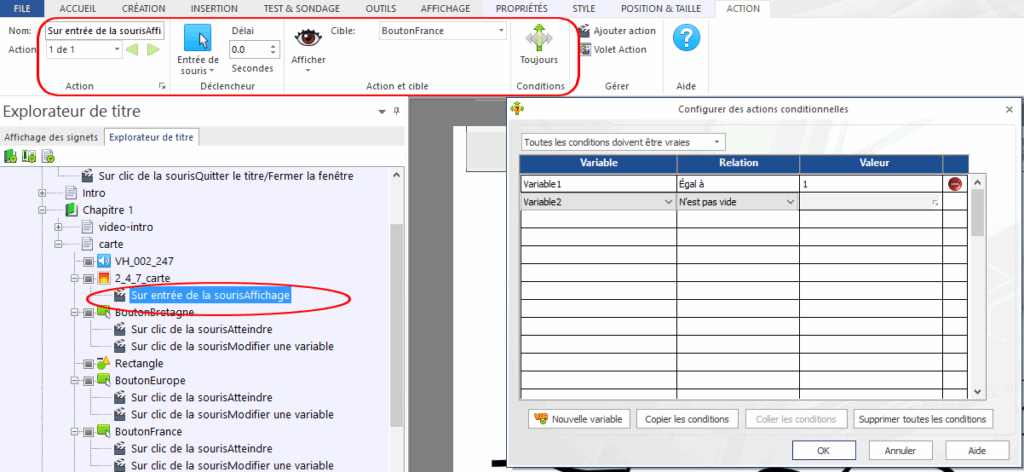1024x472 pixels.
Task: Click the Ajouter action icon
Action: 584,31
